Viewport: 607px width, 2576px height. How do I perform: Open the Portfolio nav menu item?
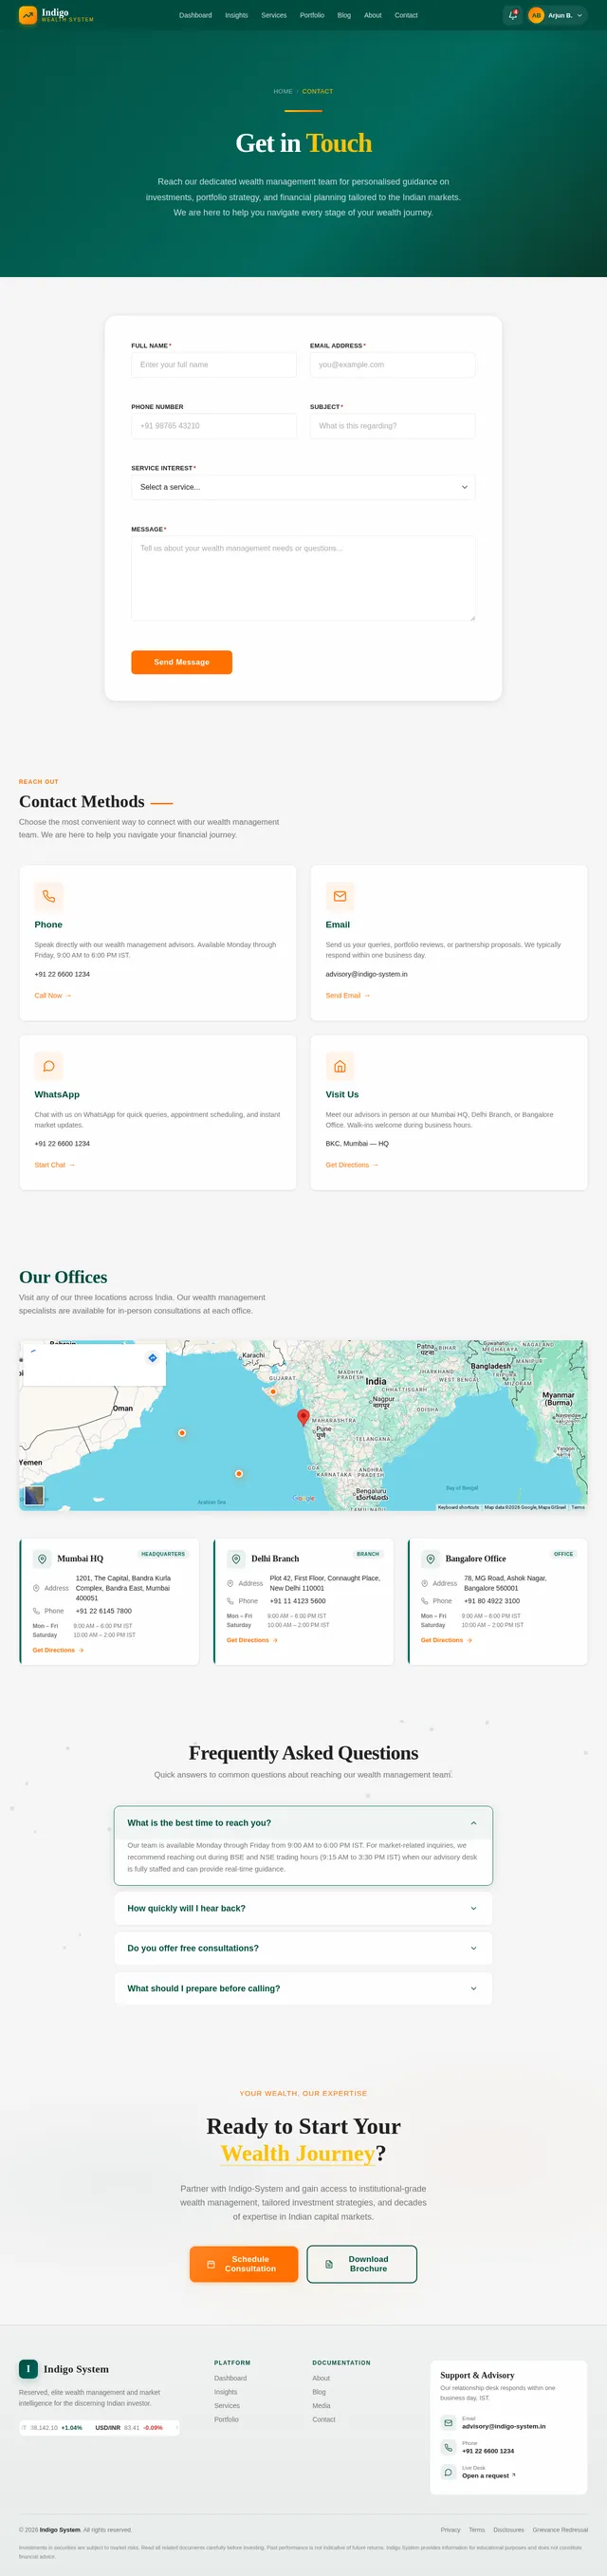pyautogui.click(x=312, y=15)
